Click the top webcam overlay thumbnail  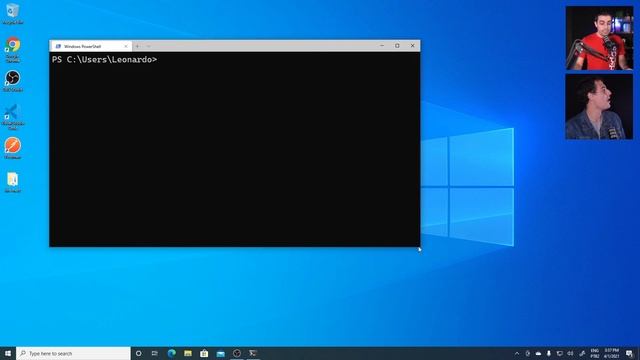(599, 38)
